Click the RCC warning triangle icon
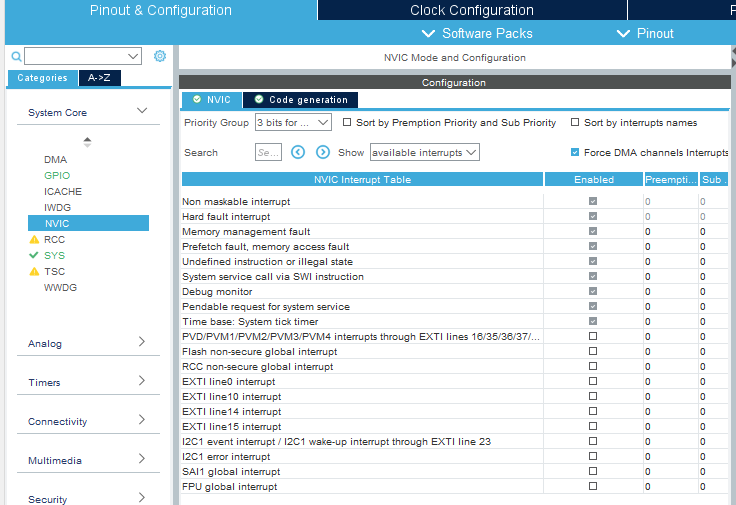The height and width of the screenshot is (505, 736). point(34,240)
